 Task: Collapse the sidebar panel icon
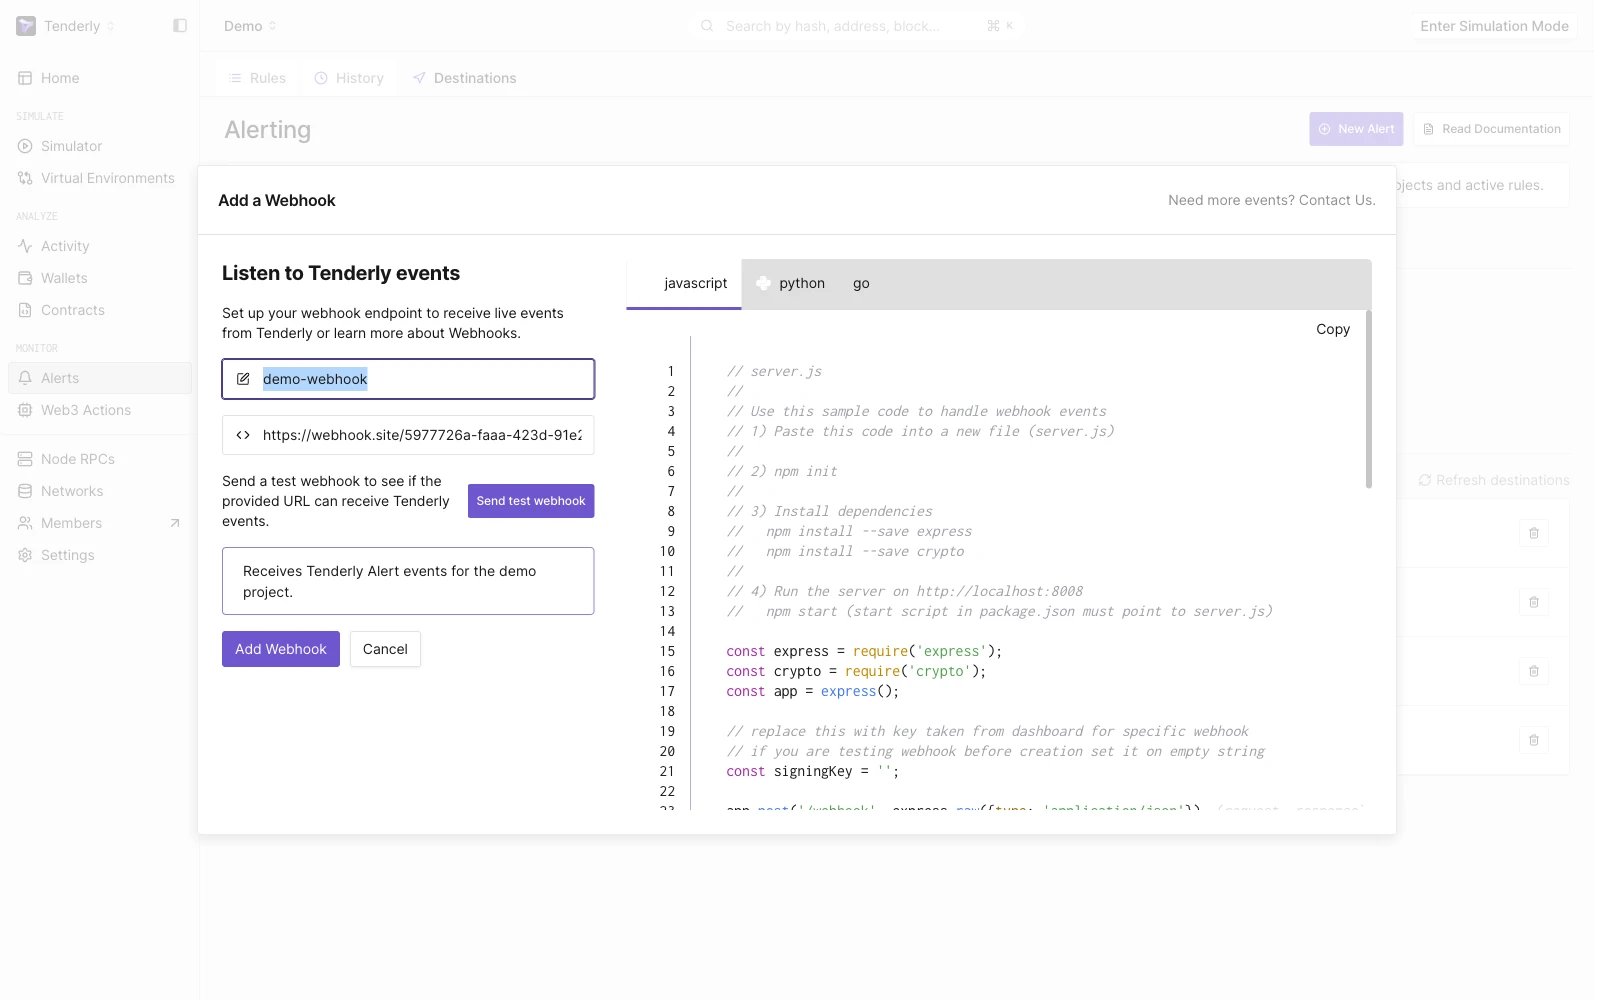click(180, 26)
